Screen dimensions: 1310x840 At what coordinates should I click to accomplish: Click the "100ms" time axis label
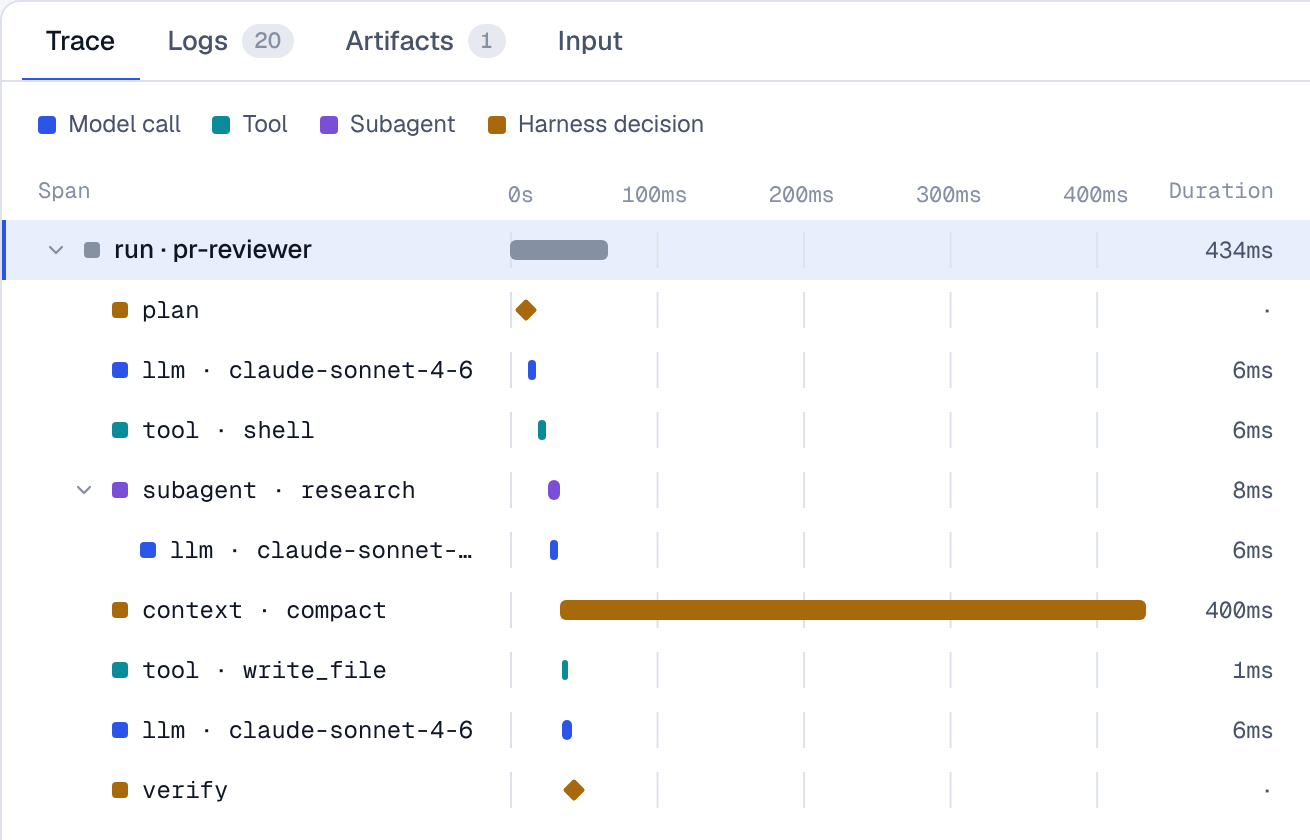coord(654,195)
